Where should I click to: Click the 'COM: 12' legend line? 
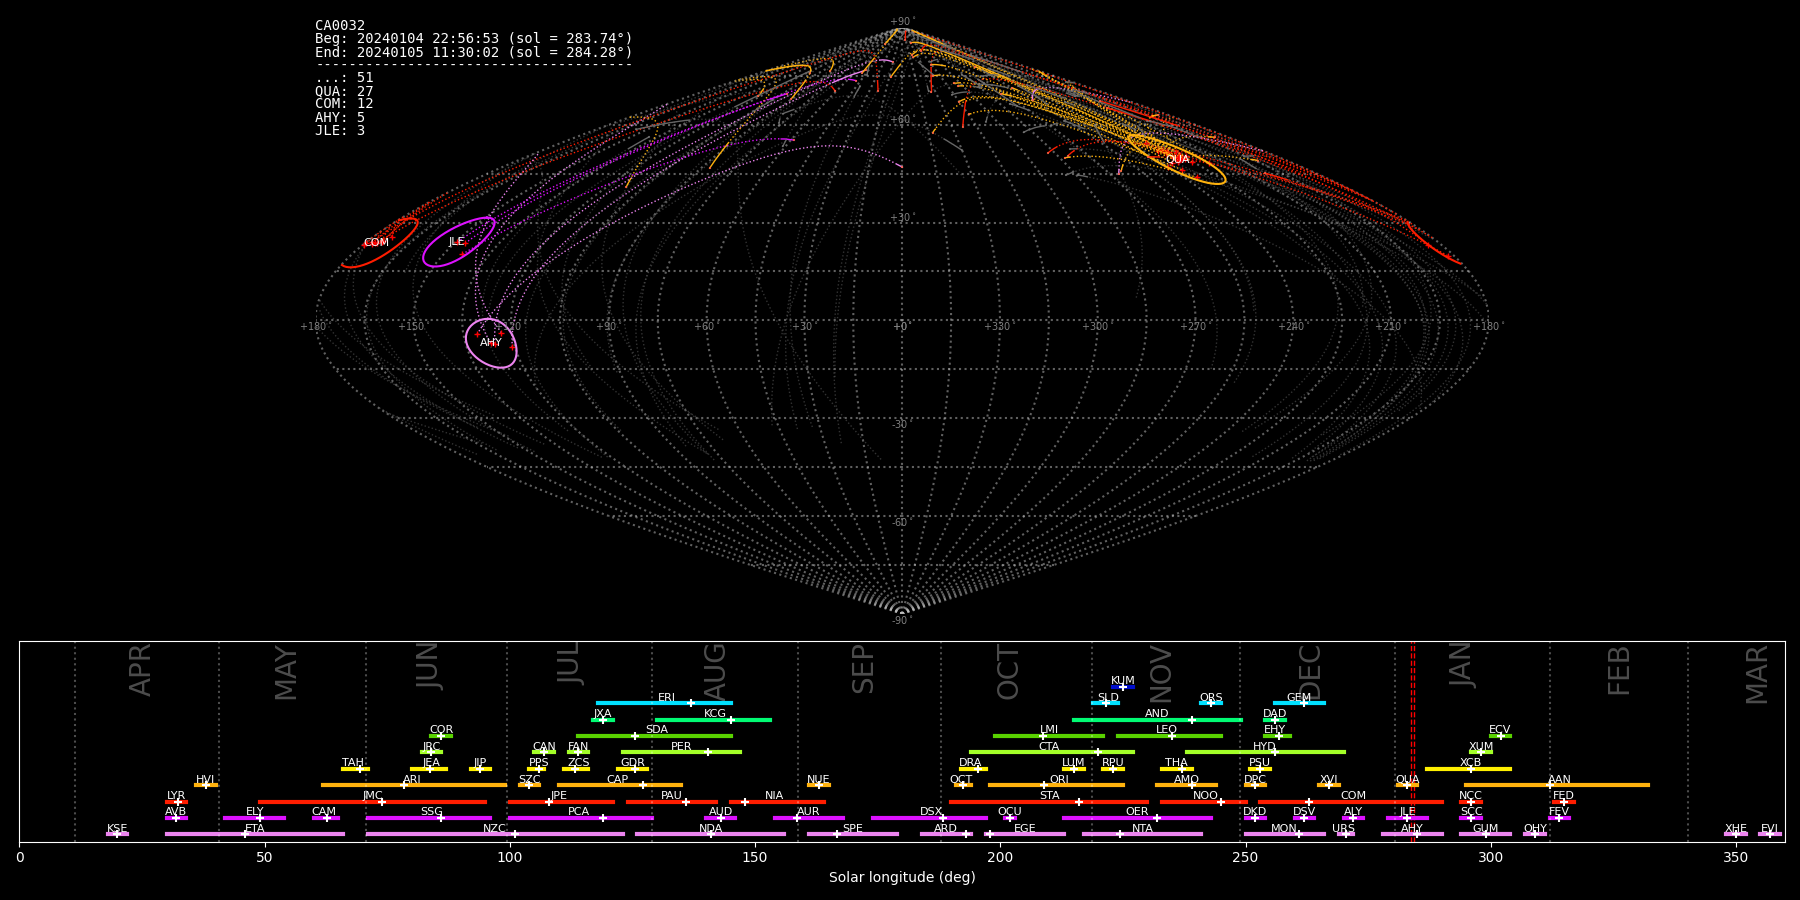(344, 104)
